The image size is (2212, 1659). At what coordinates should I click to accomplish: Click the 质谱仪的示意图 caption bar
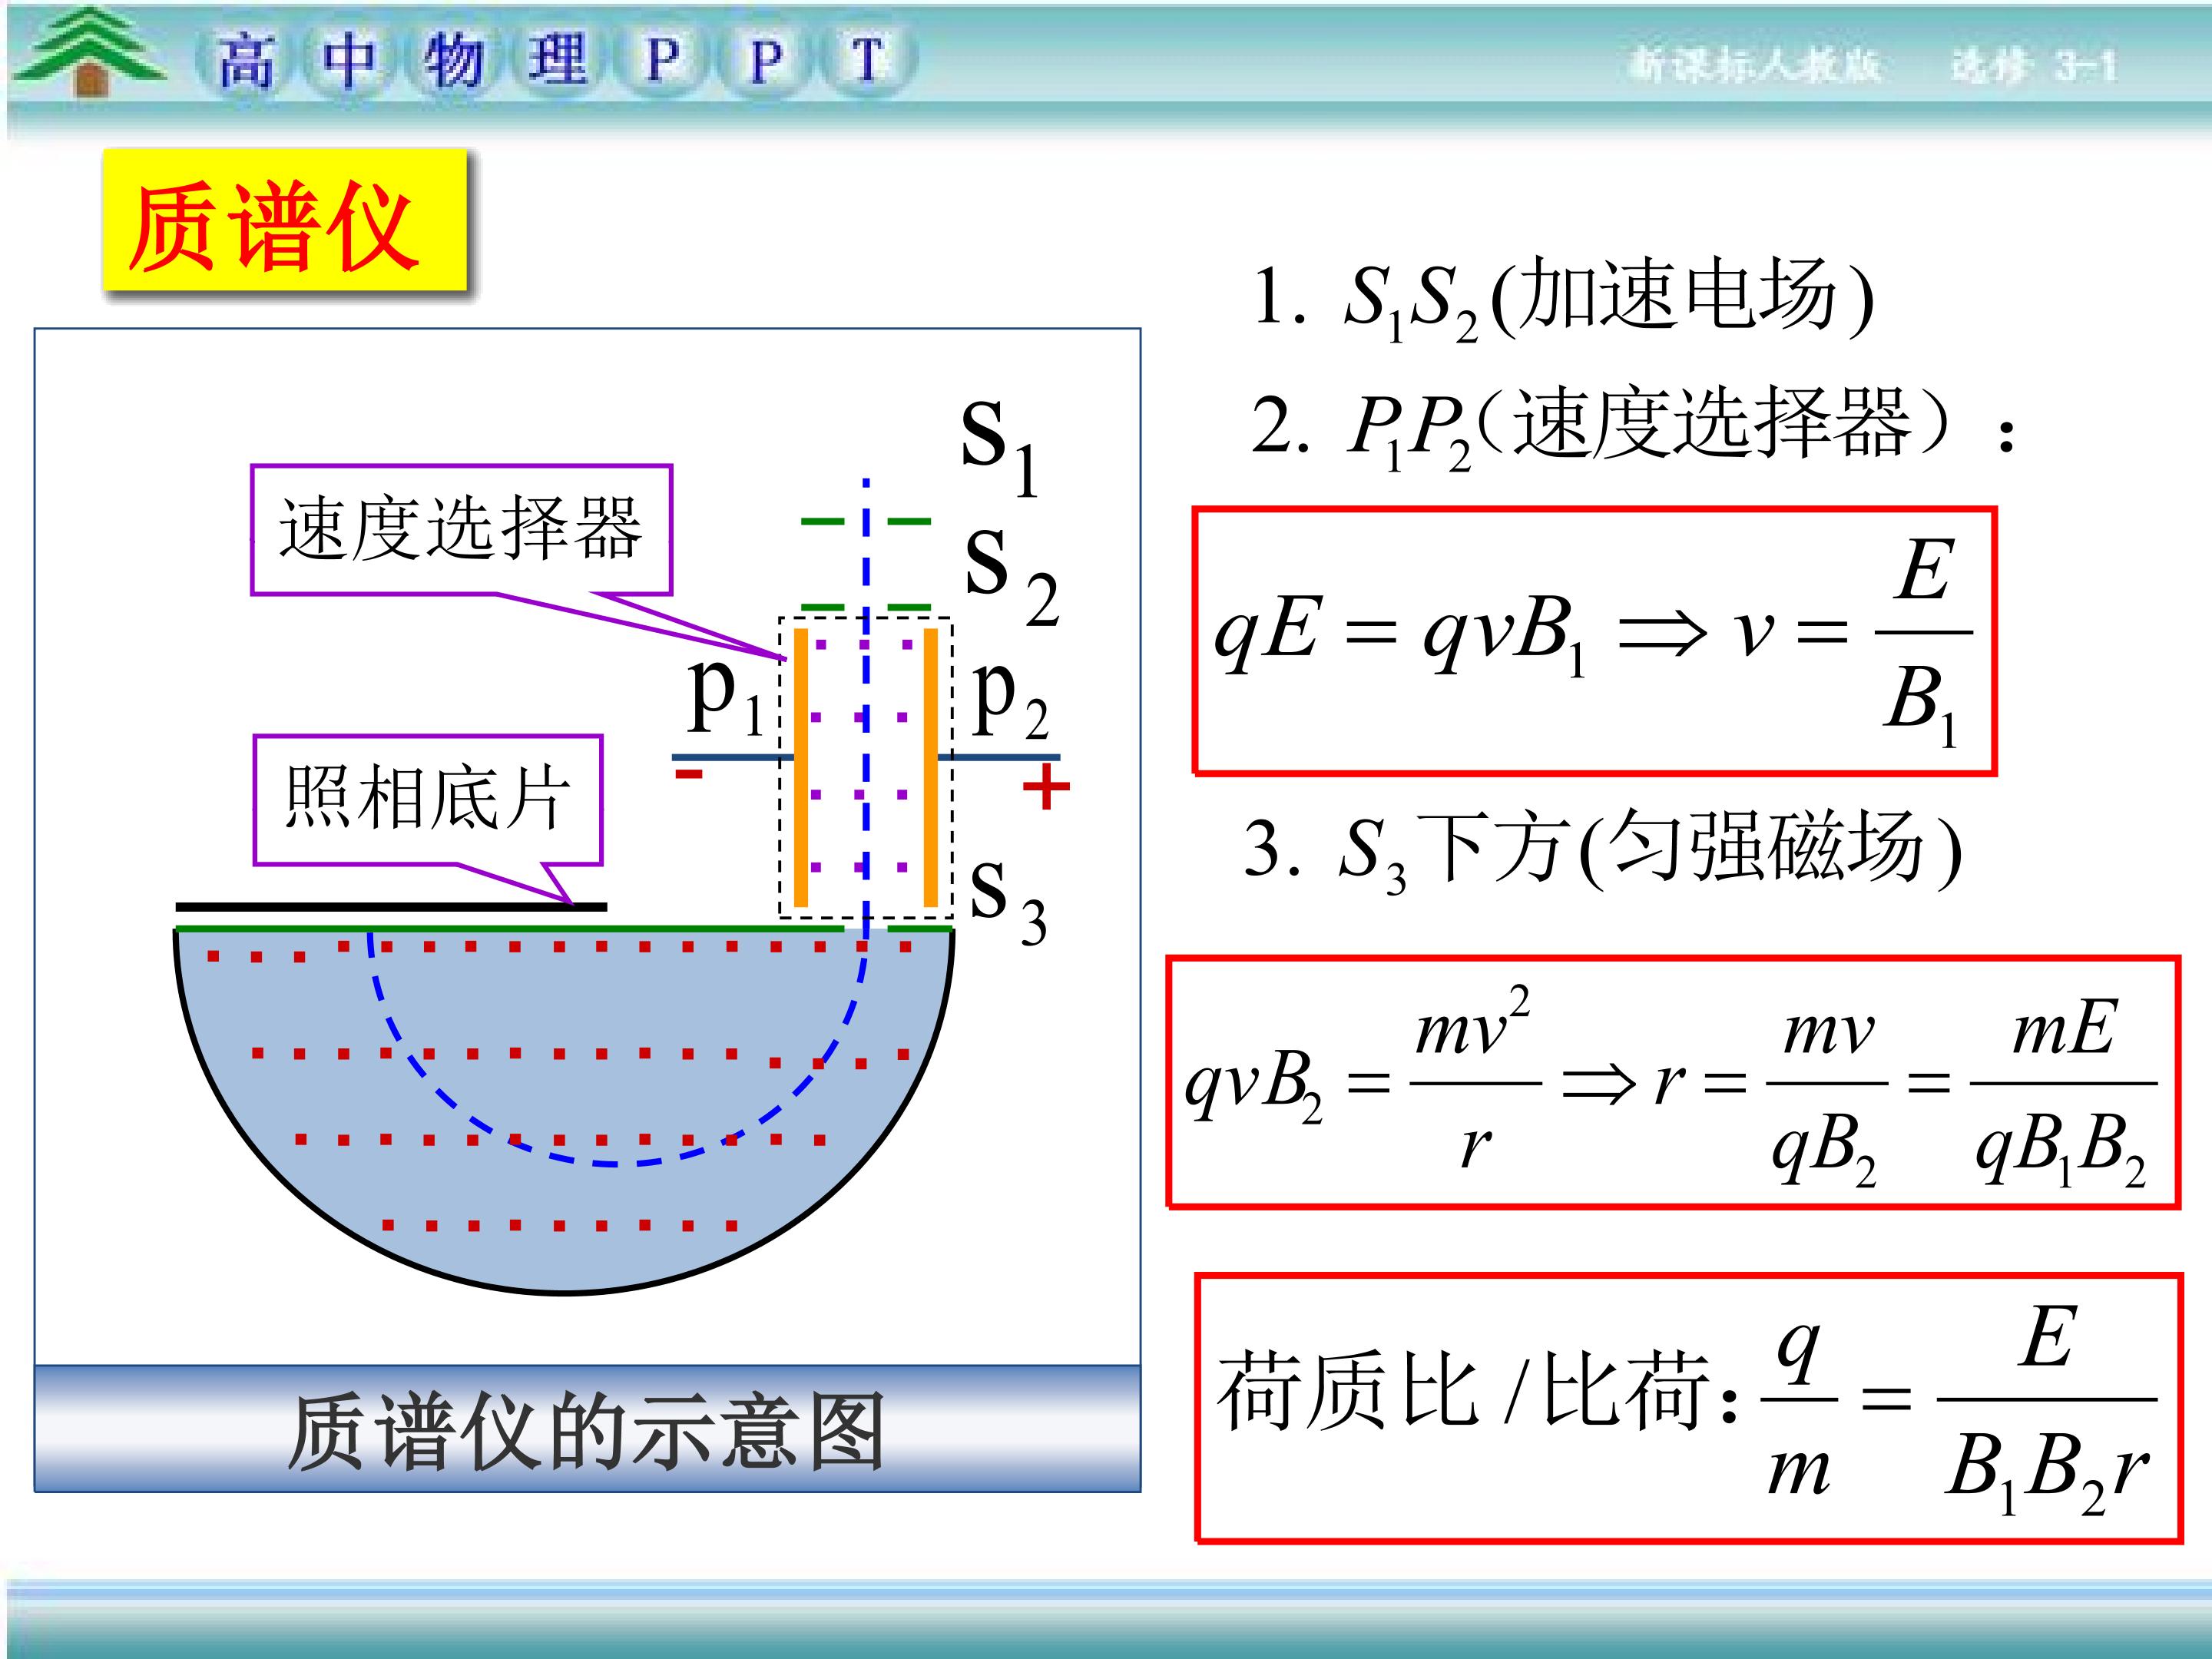coord(587,1430)
